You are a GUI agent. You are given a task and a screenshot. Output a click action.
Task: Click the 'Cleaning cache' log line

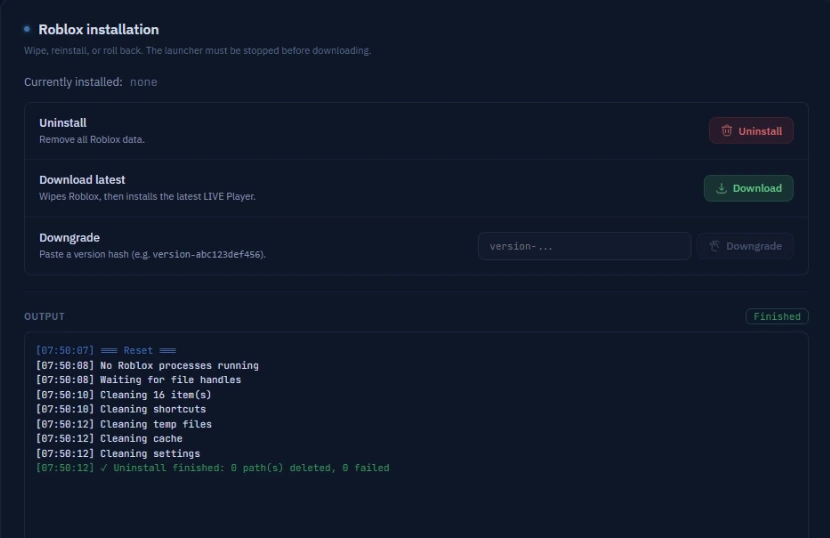tap(109, 438)
